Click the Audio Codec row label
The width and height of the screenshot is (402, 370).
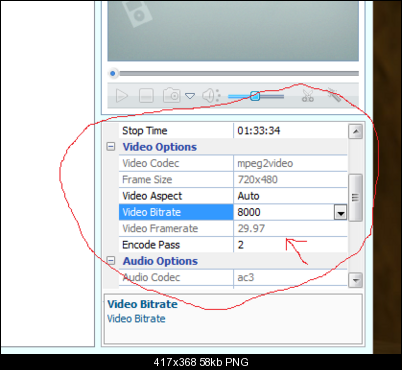(151, 277)
